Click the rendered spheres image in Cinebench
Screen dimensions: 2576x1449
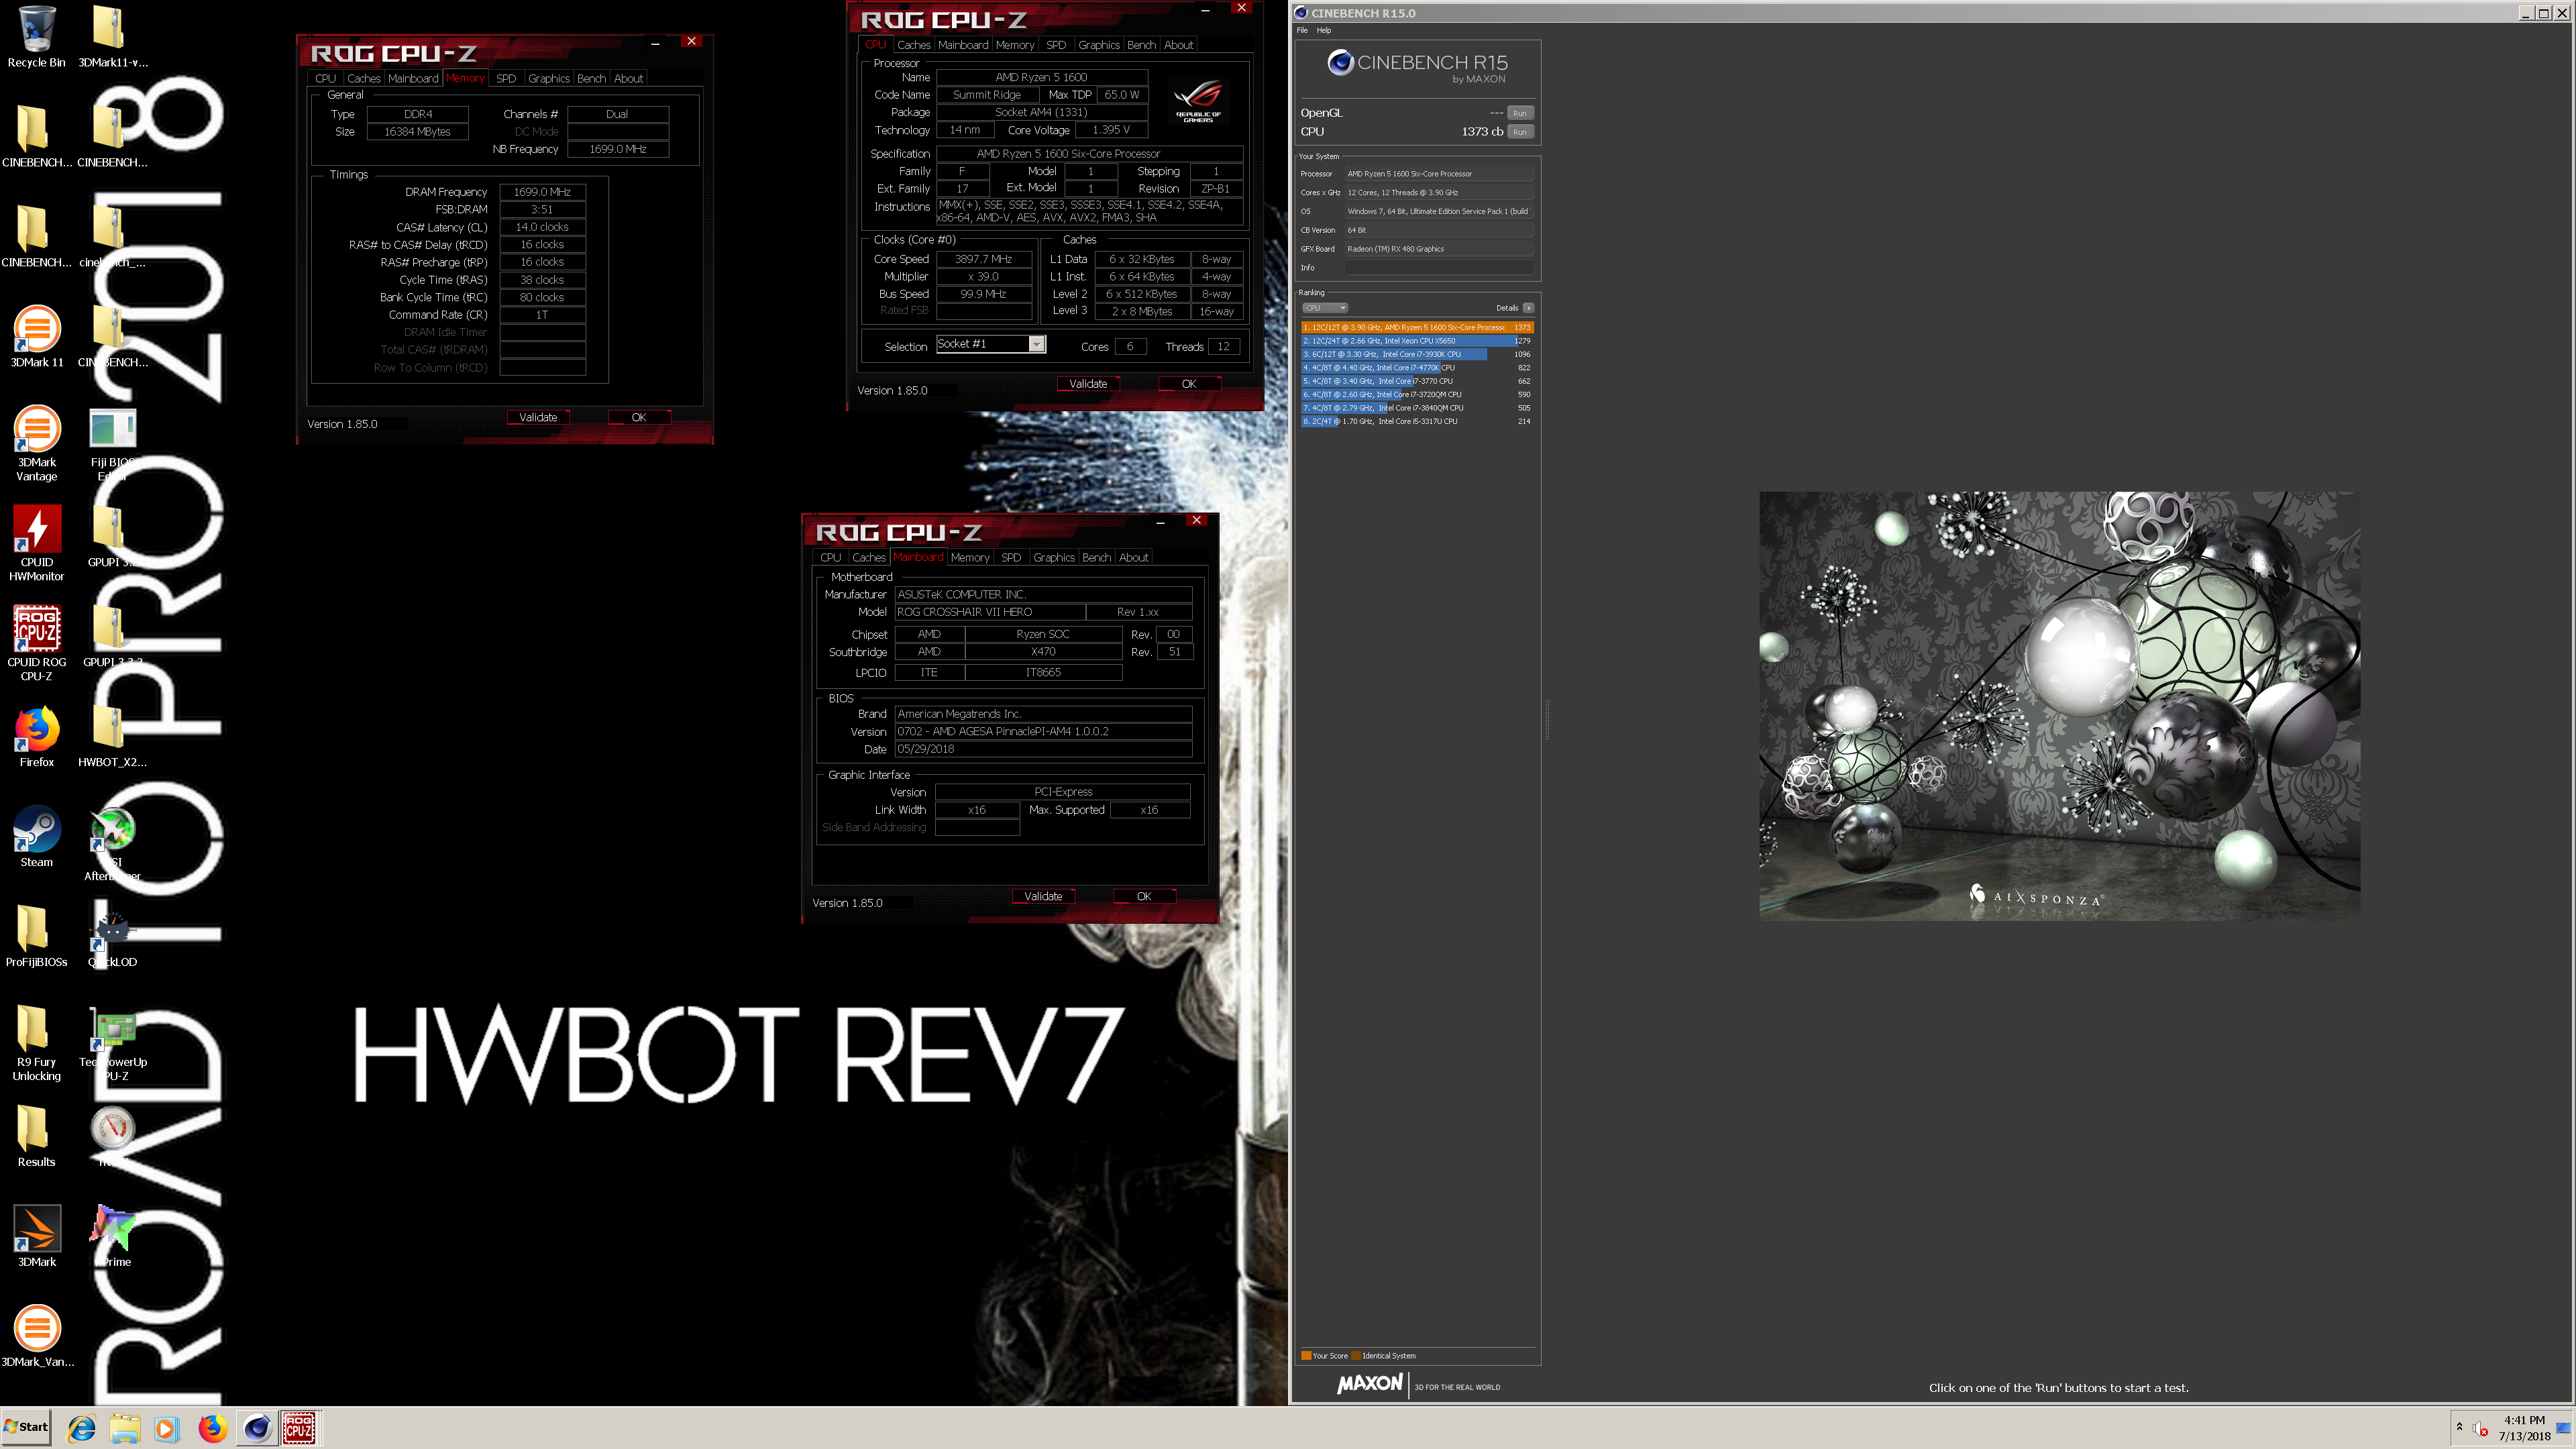click(x=2059, y=705)
